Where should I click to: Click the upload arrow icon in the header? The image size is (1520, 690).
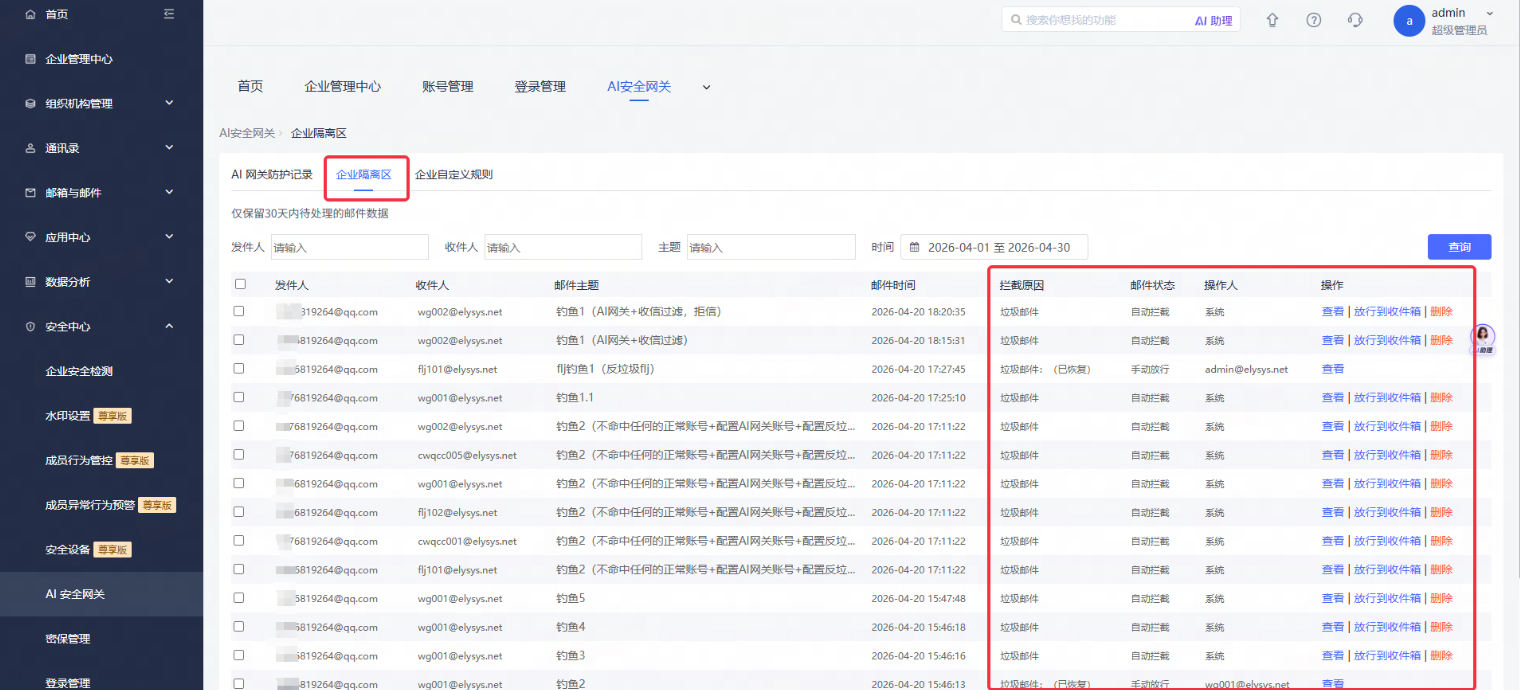click(x=1272, y=20)
